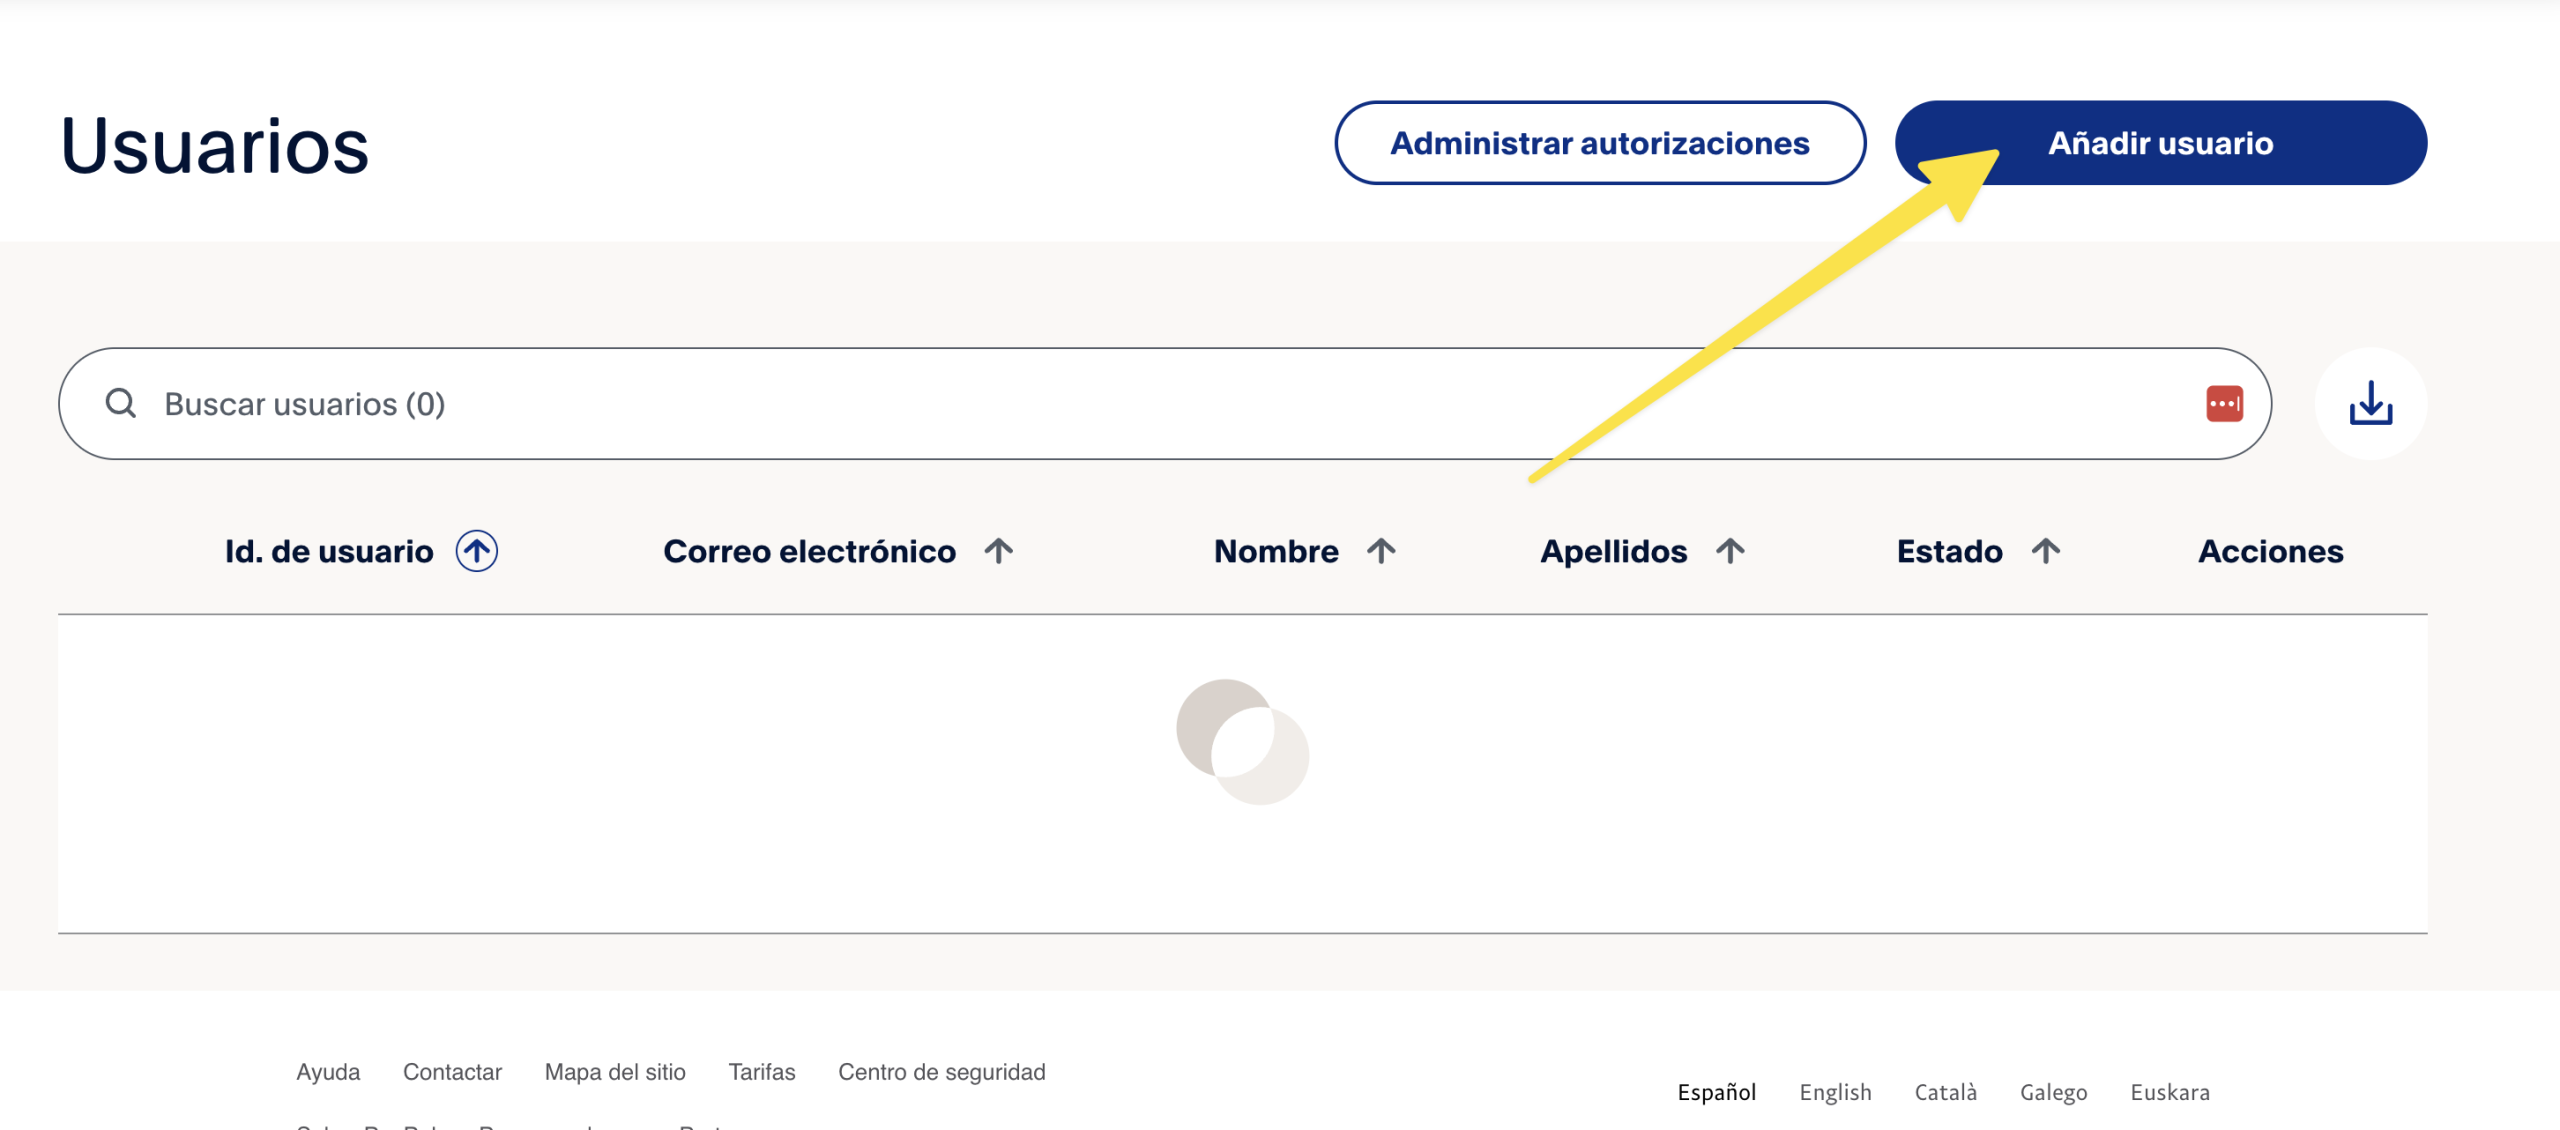Click the sort arrow beside Correo electrónico
Viewport: 2560px width, 1130px height.
(999, 549)
